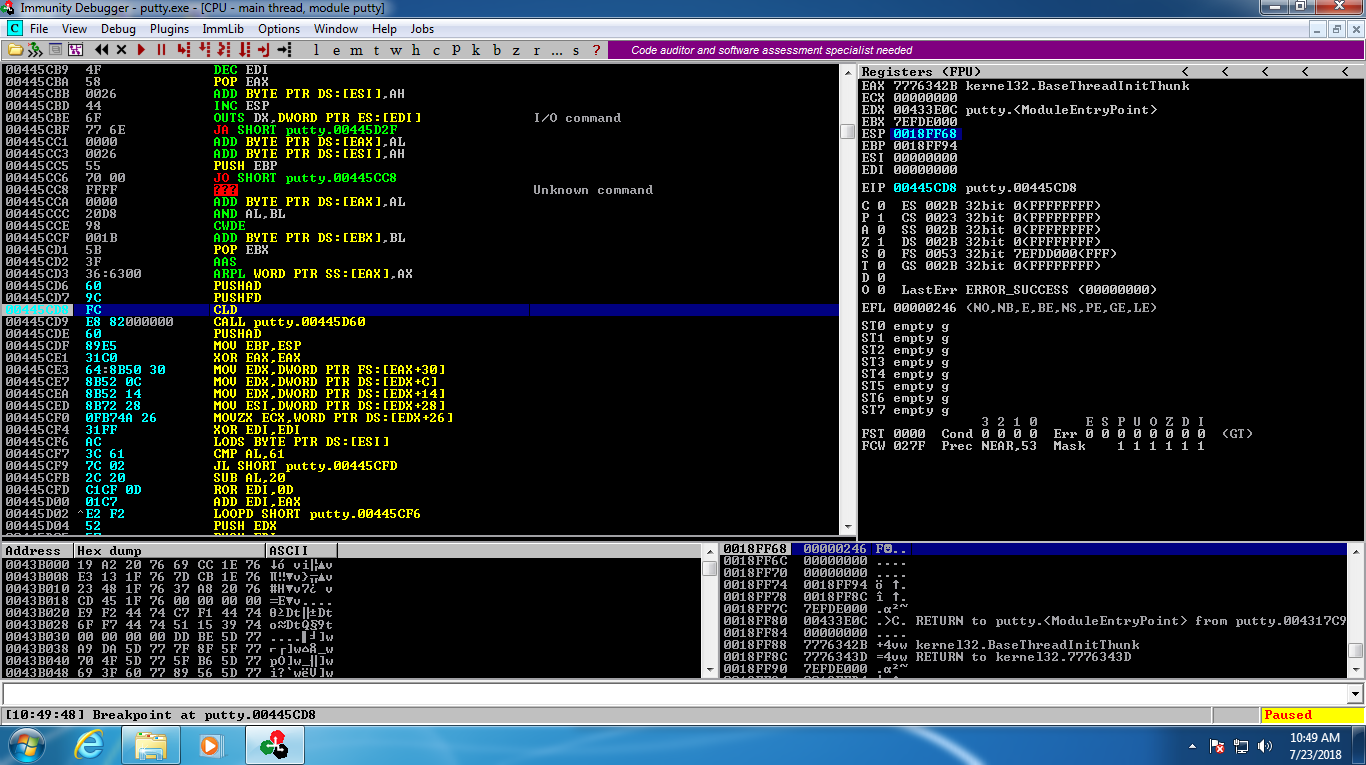Select the stack row at address 0018FF80
This screenshot has height=765, width=1366.
coord(1034,621)
